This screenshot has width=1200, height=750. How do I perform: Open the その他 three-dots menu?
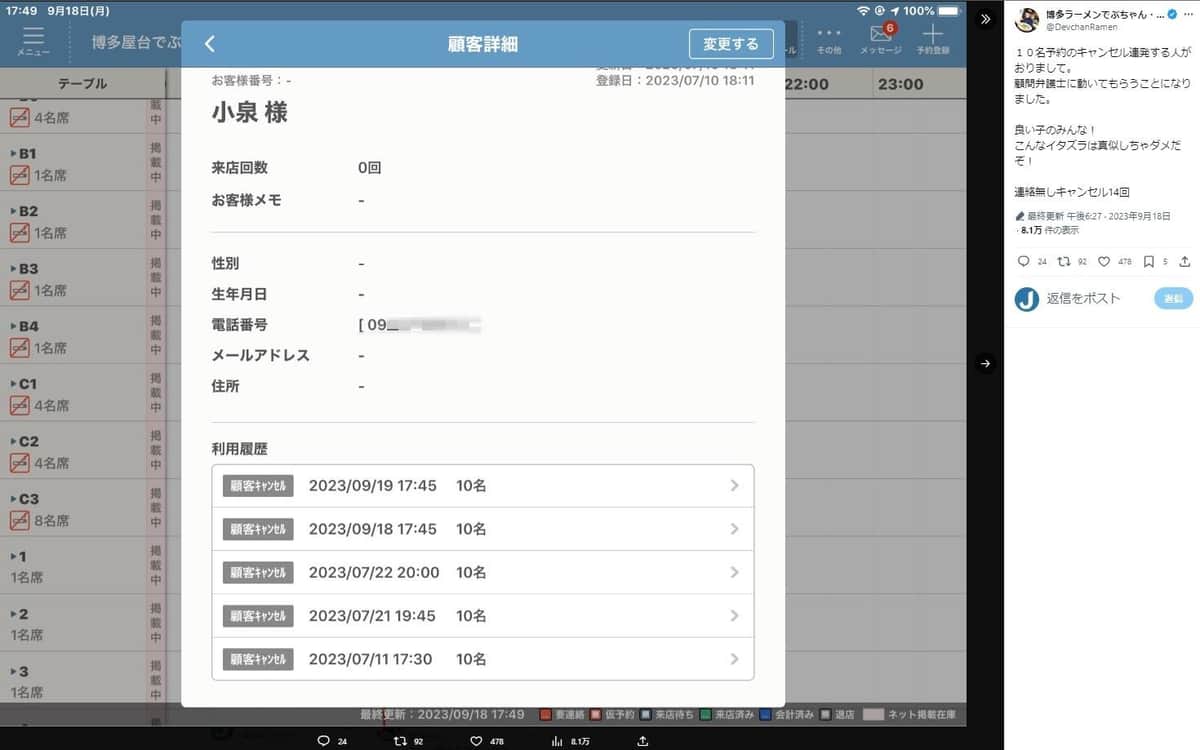click(829, 38)
